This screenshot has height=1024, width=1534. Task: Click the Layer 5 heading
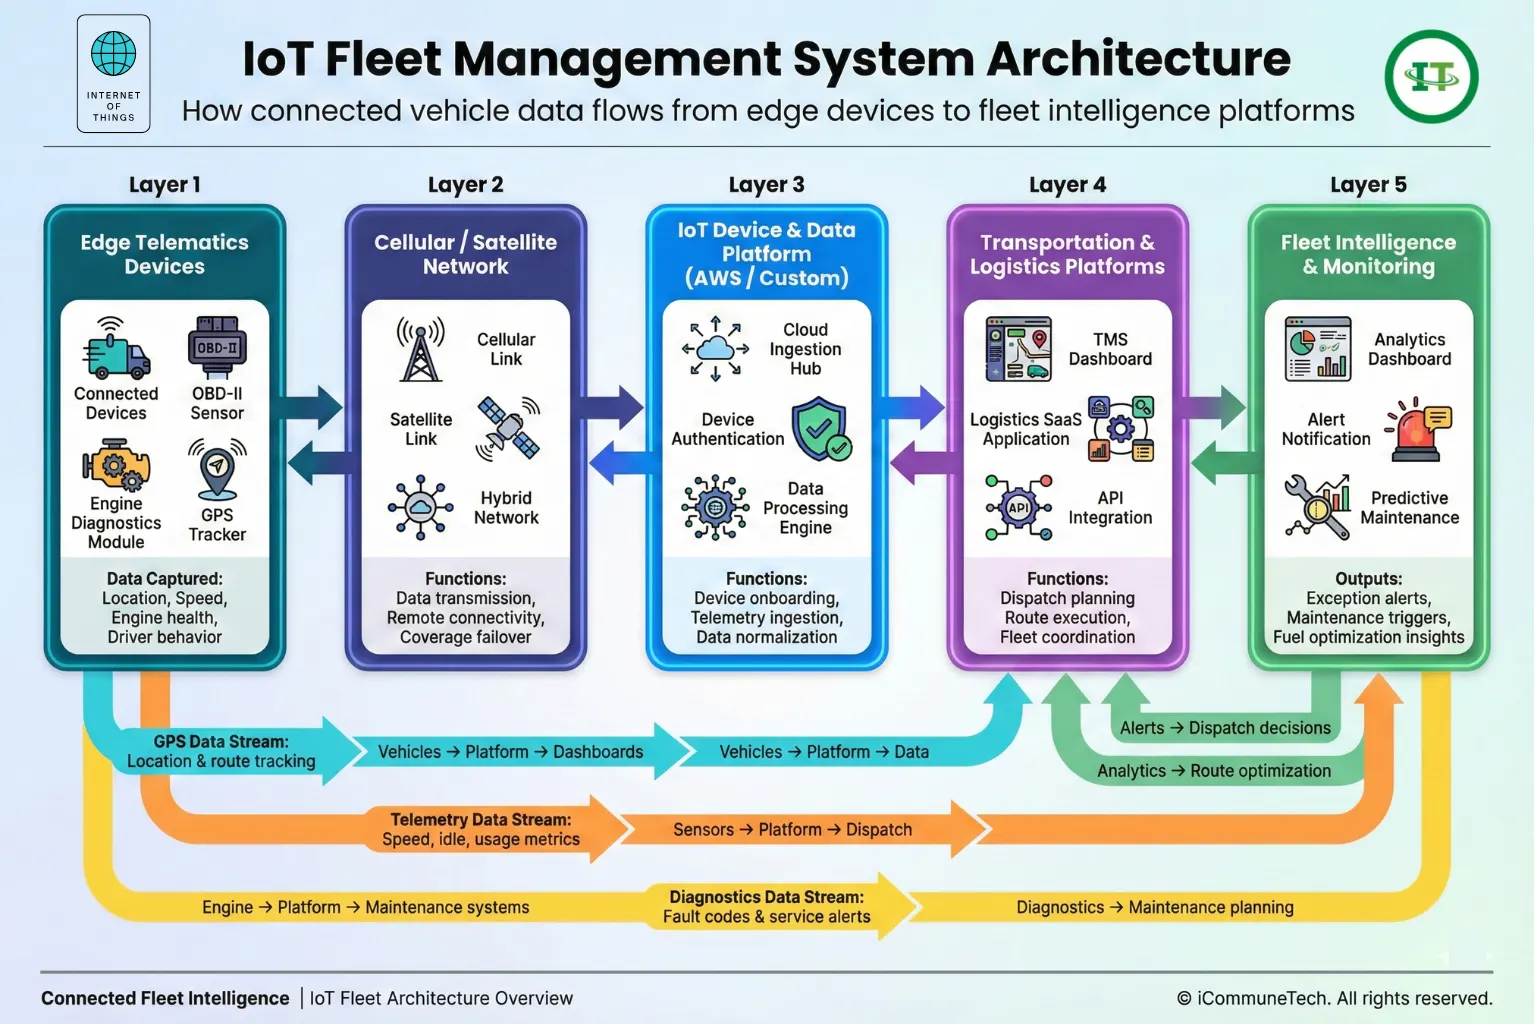1368,185
